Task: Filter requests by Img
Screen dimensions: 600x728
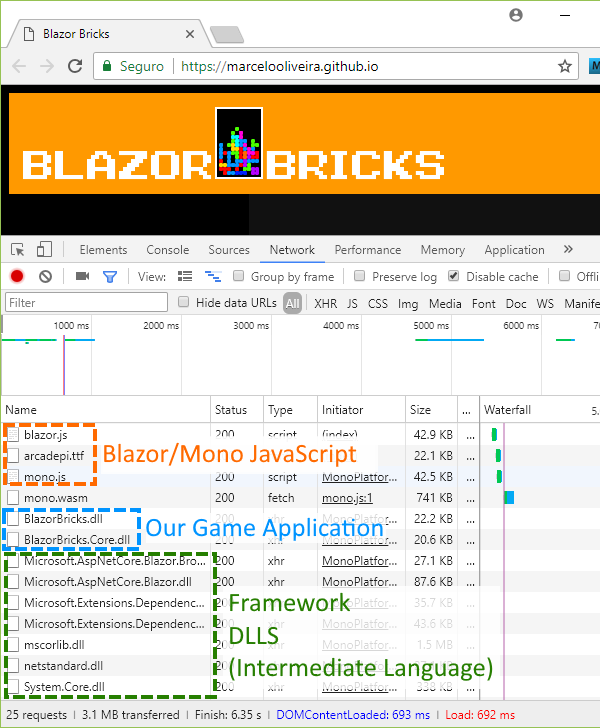Action: tap(408, 304)
